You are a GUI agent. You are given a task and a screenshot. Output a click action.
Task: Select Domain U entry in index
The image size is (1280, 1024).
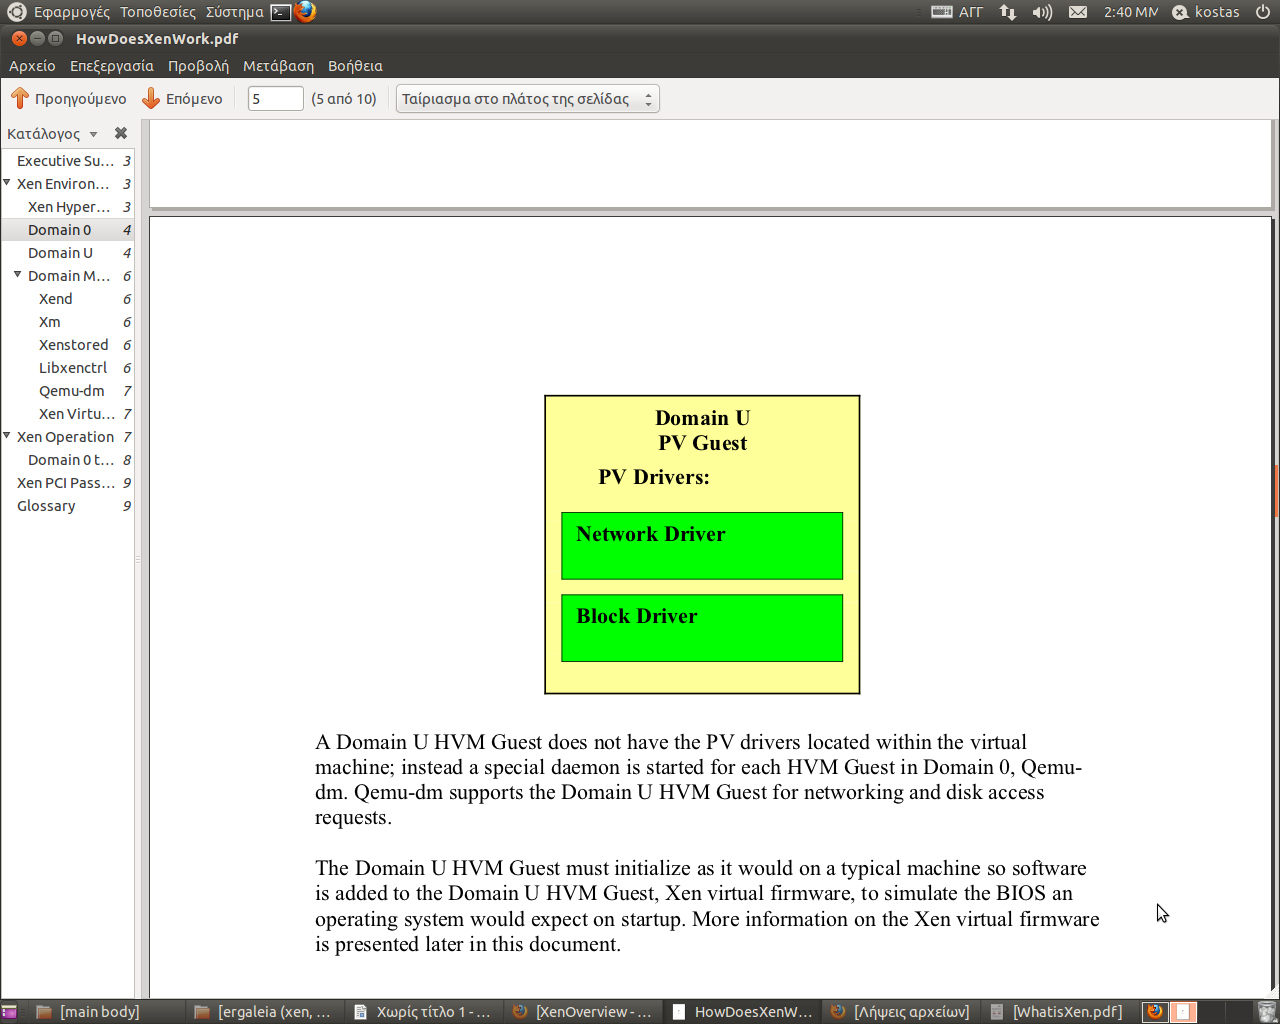(x=67, y=253)
